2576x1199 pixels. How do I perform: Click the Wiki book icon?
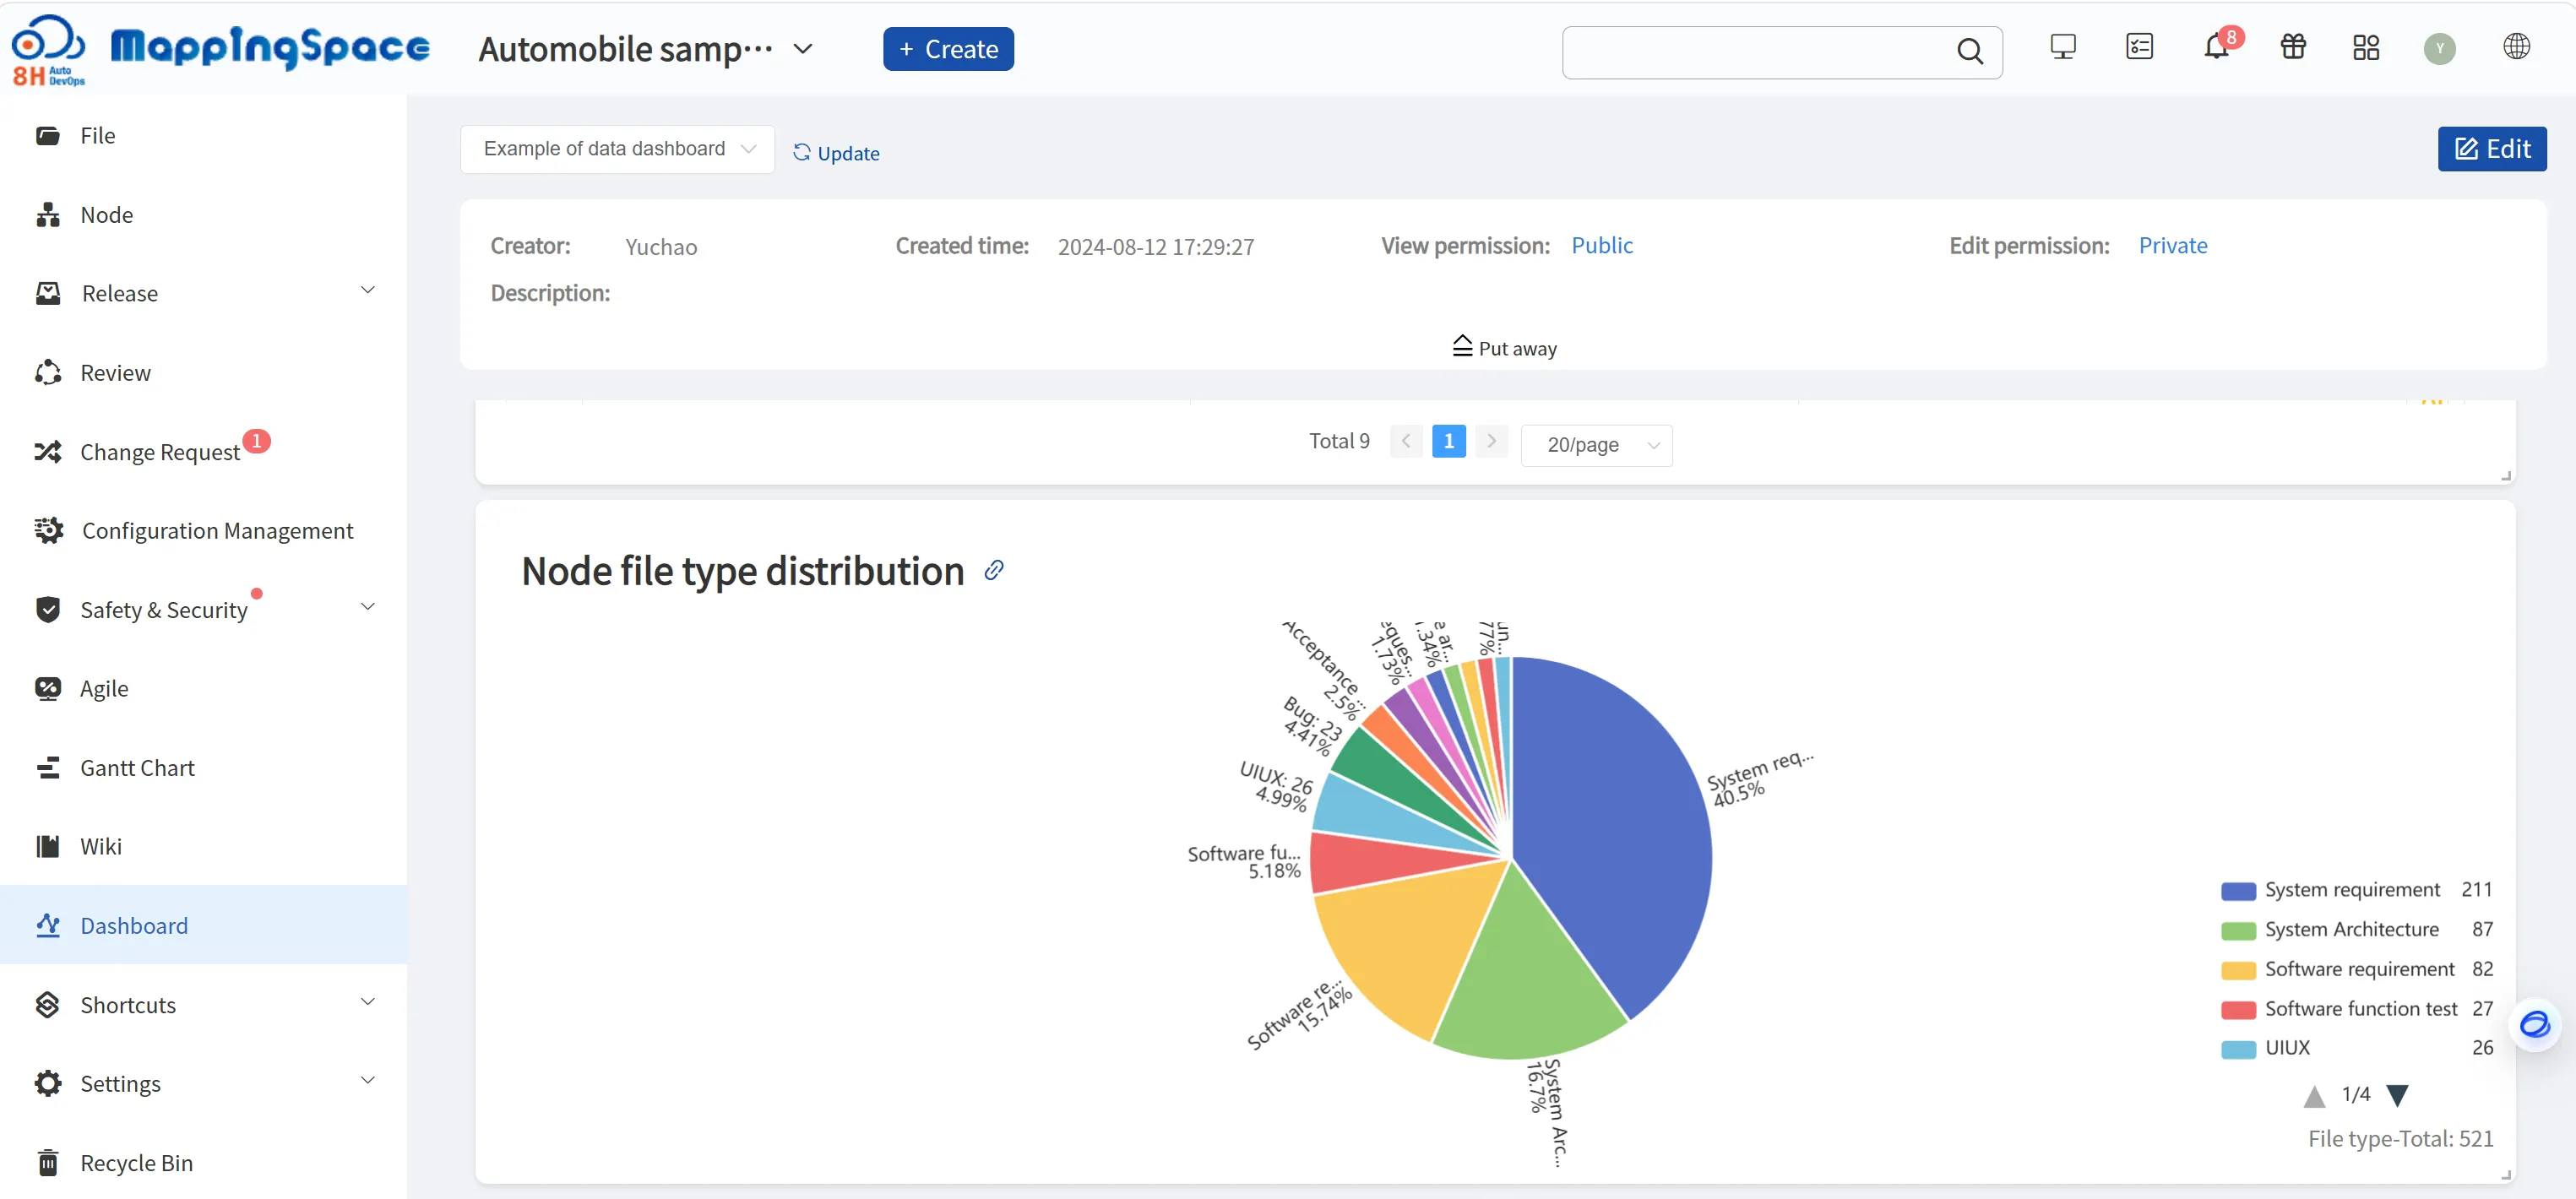[47, 846]
